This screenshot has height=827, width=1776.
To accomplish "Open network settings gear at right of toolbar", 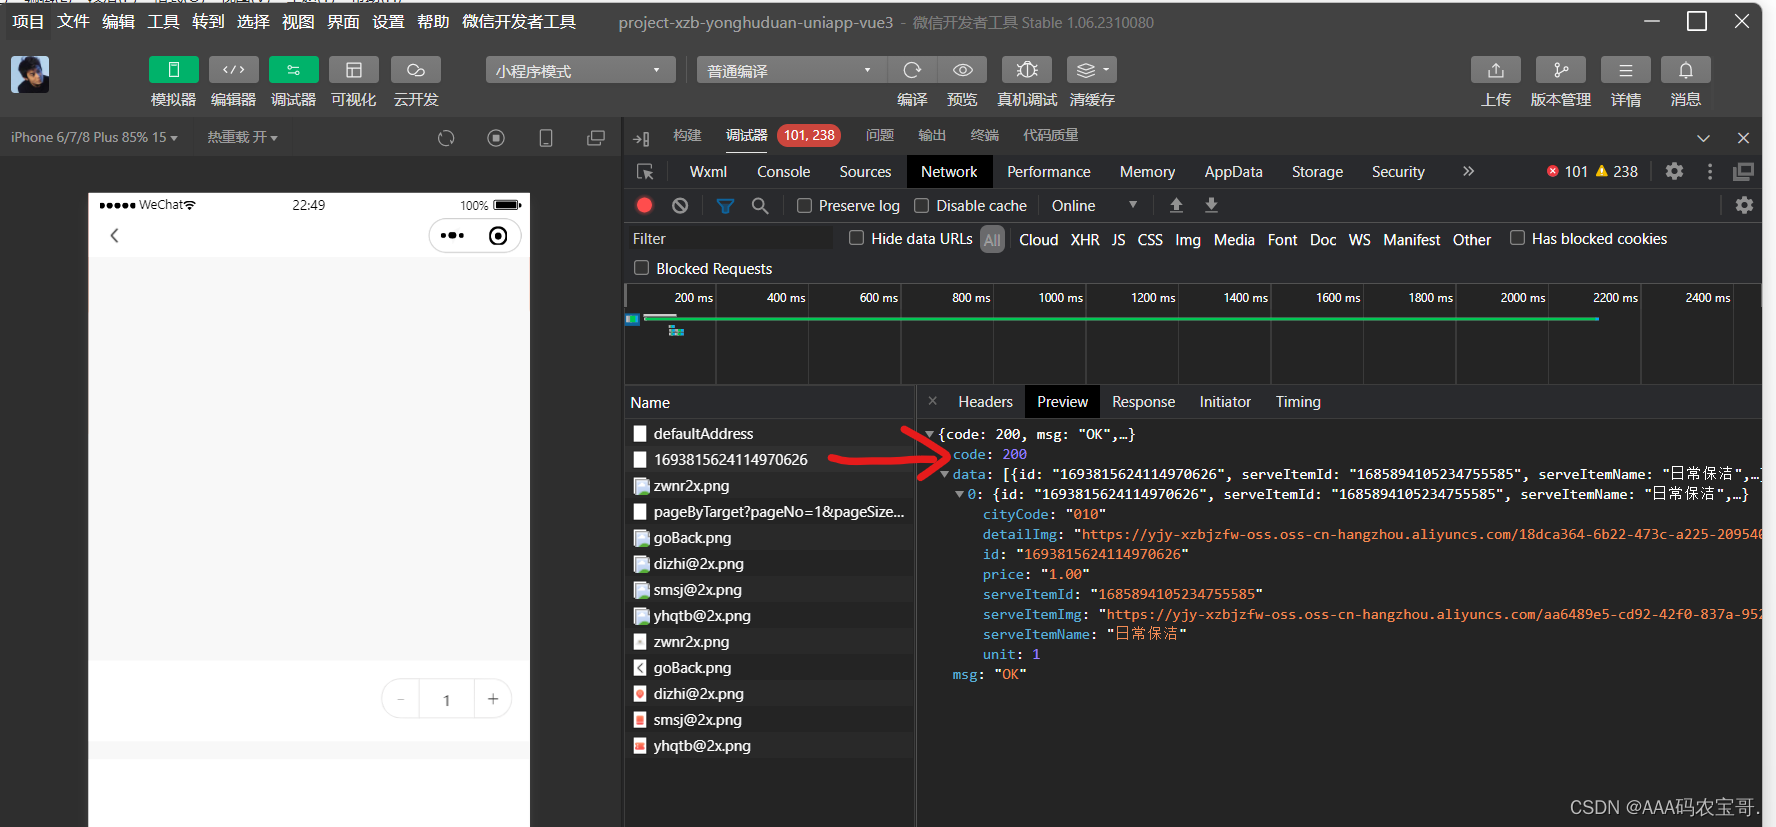I will [x=1744, y=205].
